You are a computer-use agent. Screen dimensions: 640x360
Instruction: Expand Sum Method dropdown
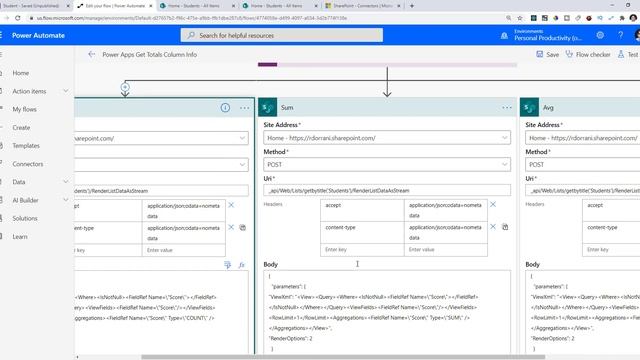504,164
